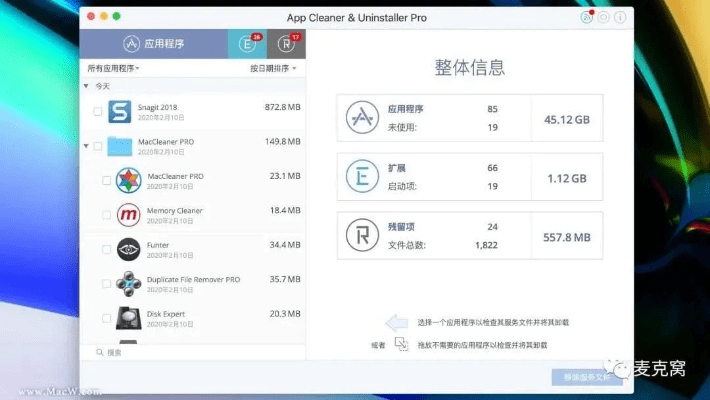710x400 pixels.
Task: Open the 所有应用程序 filter dropdown
Action: (x=113, y=68)
